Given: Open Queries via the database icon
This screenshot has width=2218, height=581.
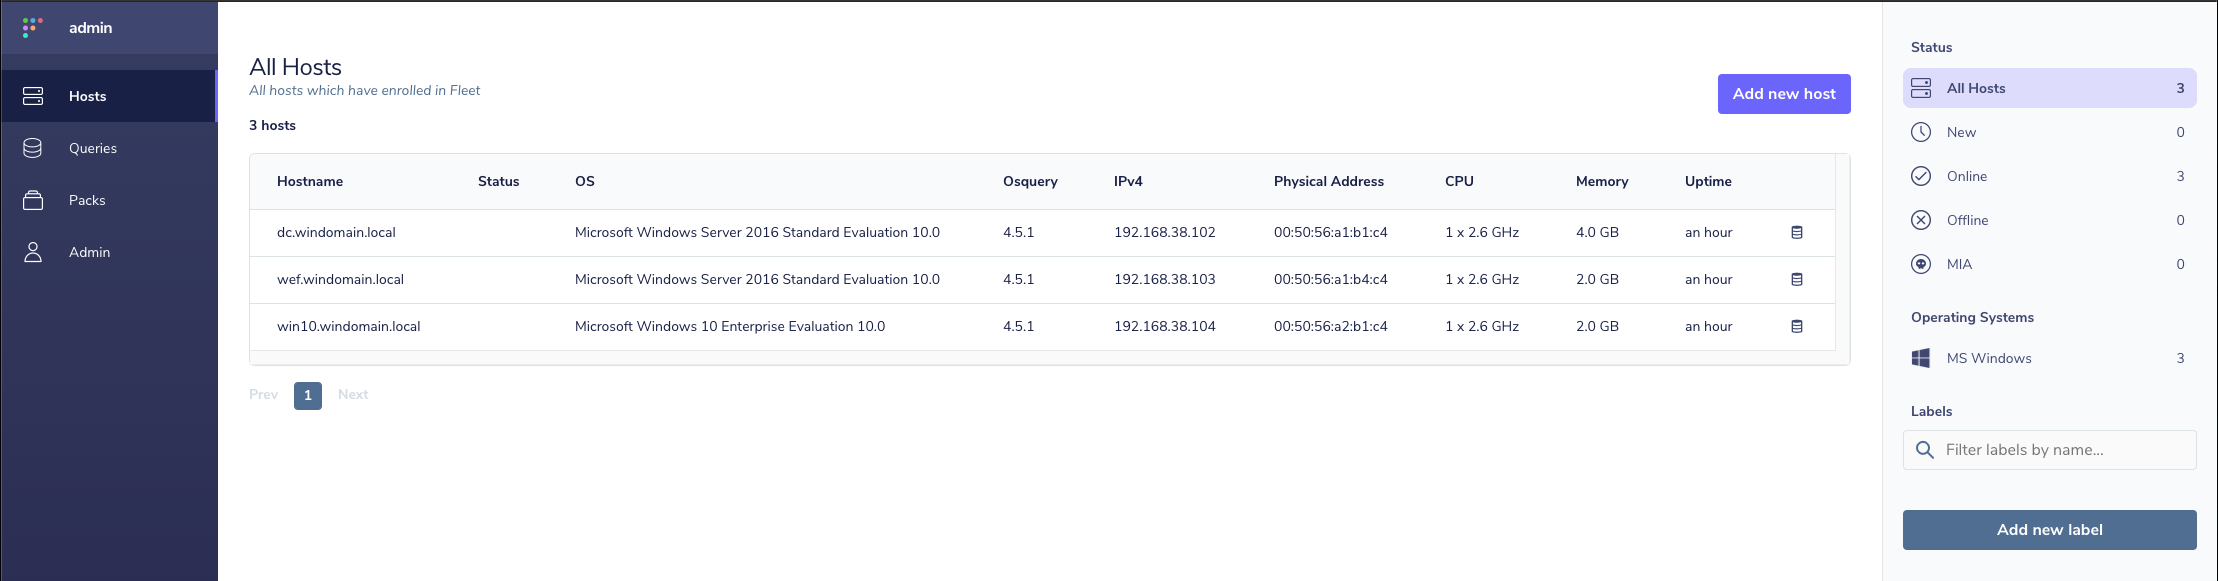Looking at the screenshot, I should click(x=33, y=148).
